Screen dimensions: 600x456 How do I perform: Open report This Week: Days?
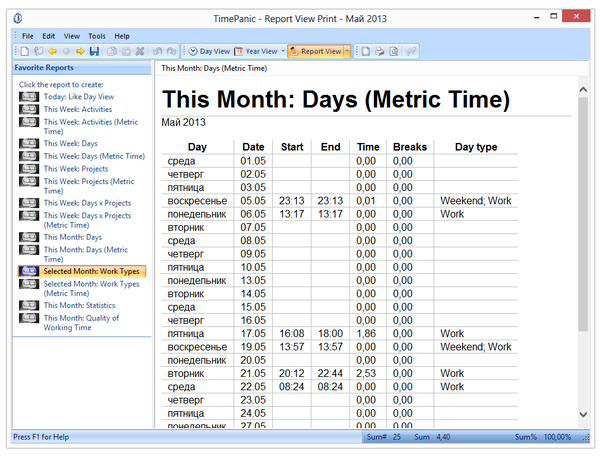[x=70, y=143]
